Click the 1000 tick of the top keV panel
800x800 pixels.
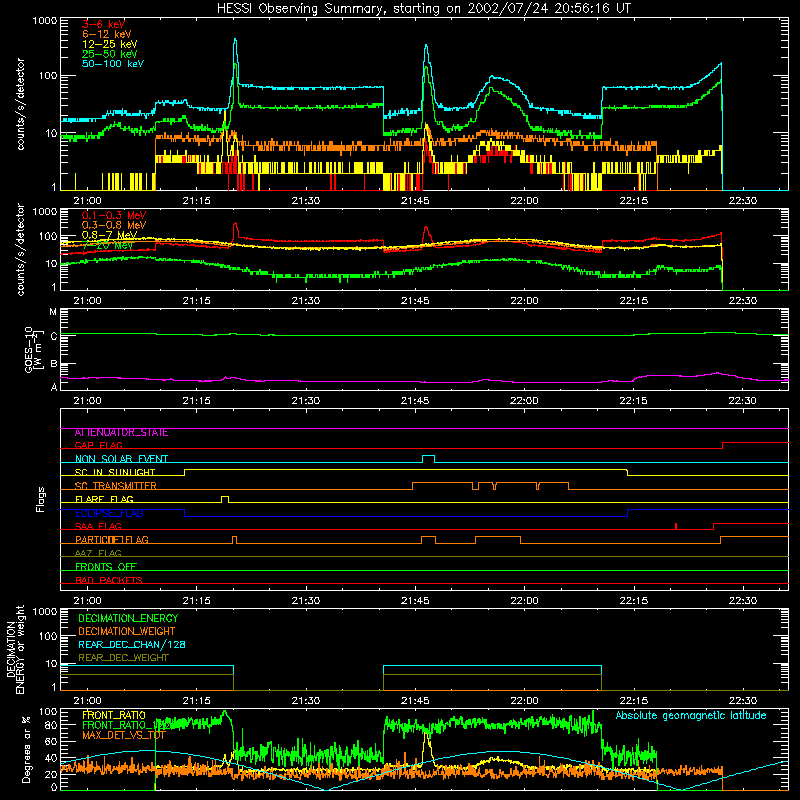tap(45, 21)
